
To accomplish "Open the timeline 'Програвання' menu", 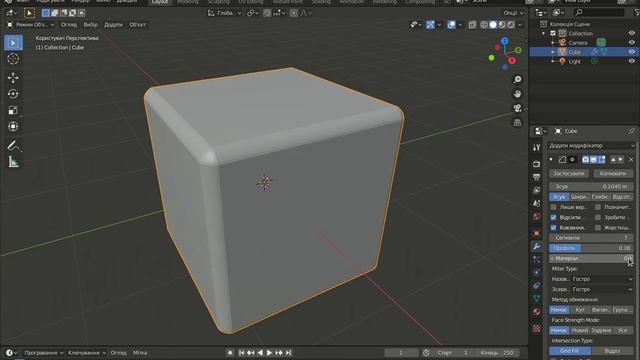I will 44,353.
